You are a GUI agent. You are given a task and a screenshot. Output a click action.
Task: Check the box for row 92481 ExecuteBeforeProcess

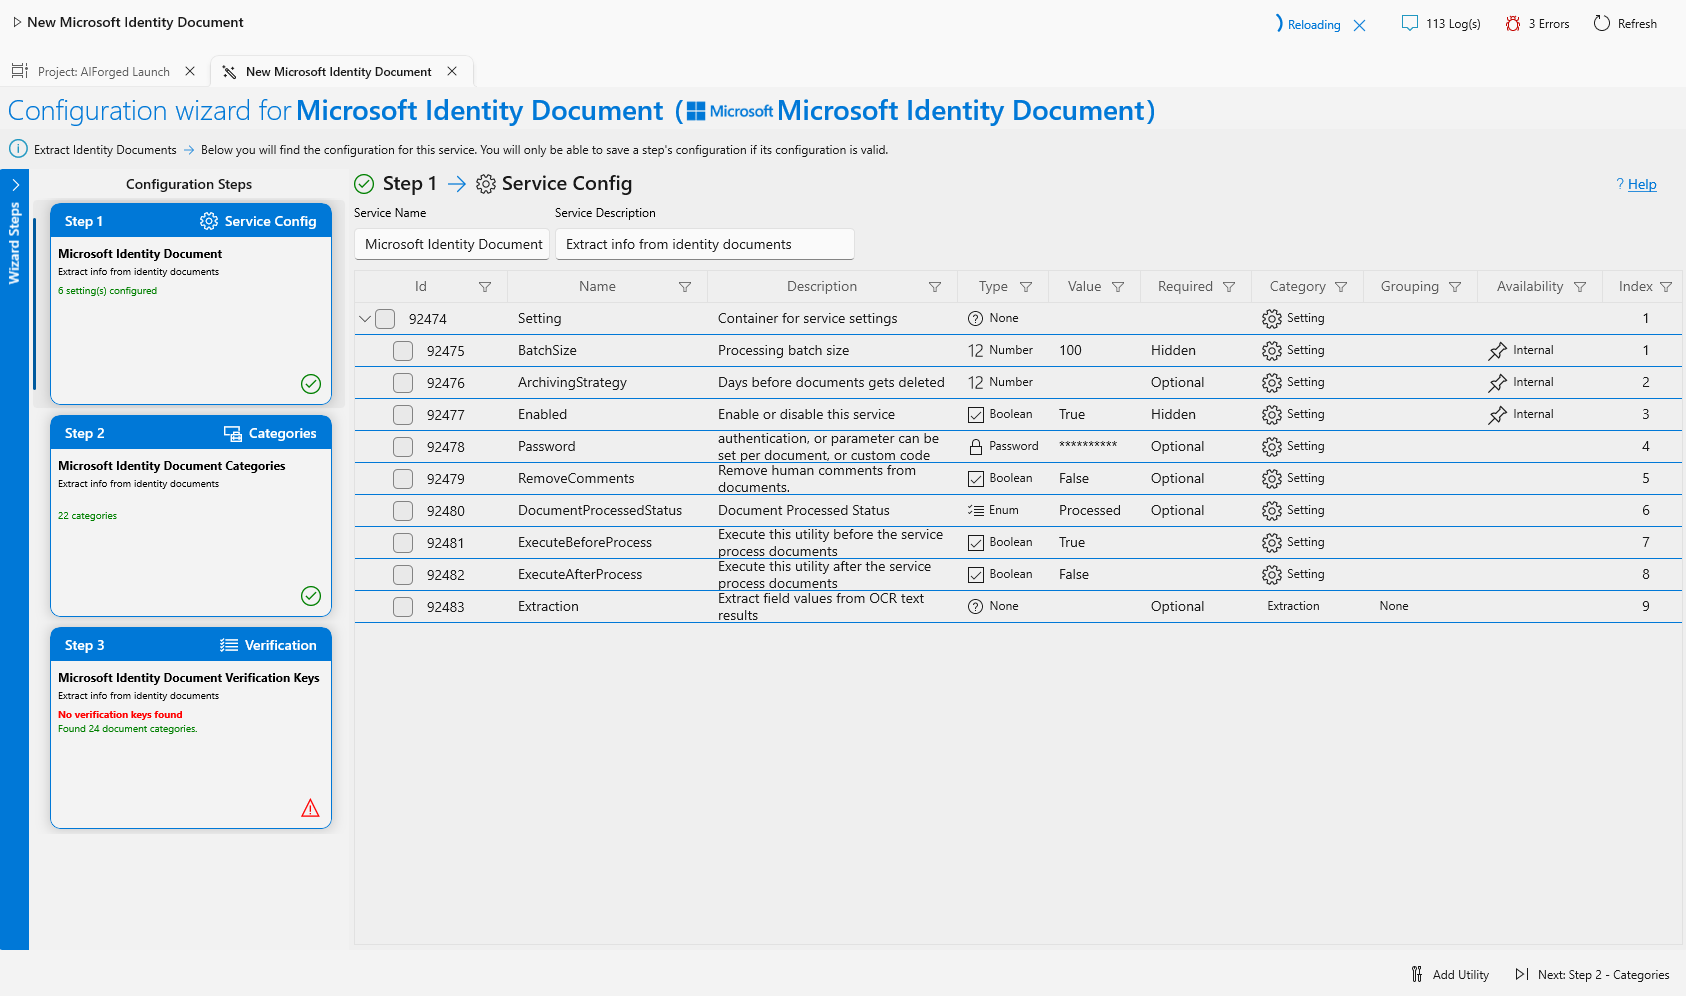click(x=403, y=543)
